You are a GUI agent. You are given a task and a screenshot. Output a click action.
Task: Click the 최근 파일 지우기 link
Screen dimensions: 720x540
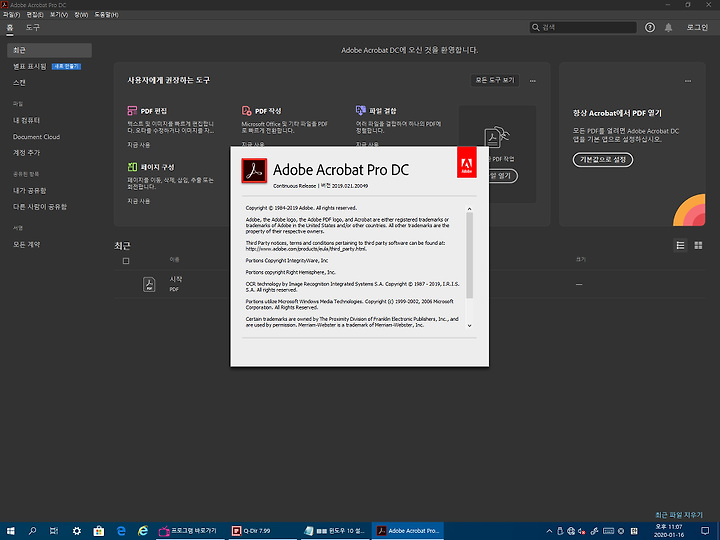pos(679,515)
